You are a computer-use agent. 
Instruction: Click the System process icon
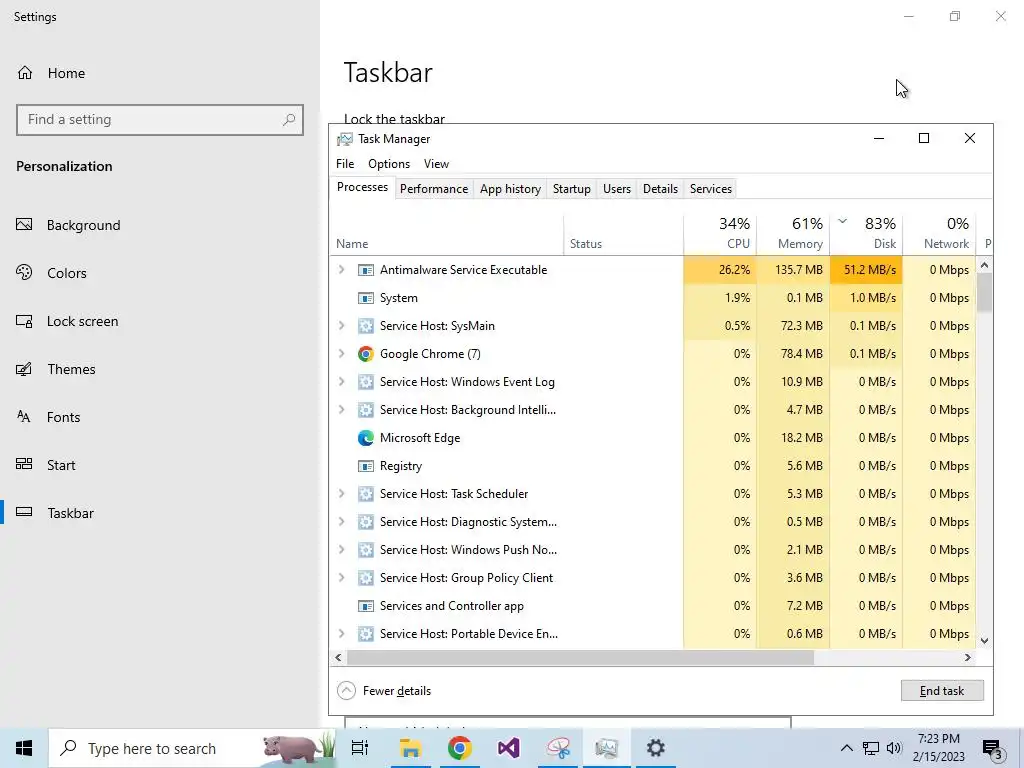point(366,298)
